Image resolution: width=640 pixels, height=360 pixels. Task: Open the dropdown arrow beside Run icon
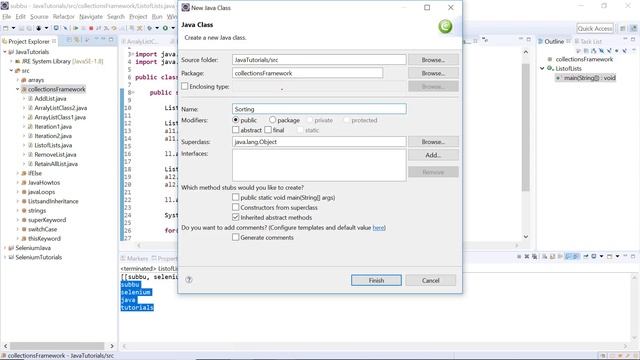point(173,28)
